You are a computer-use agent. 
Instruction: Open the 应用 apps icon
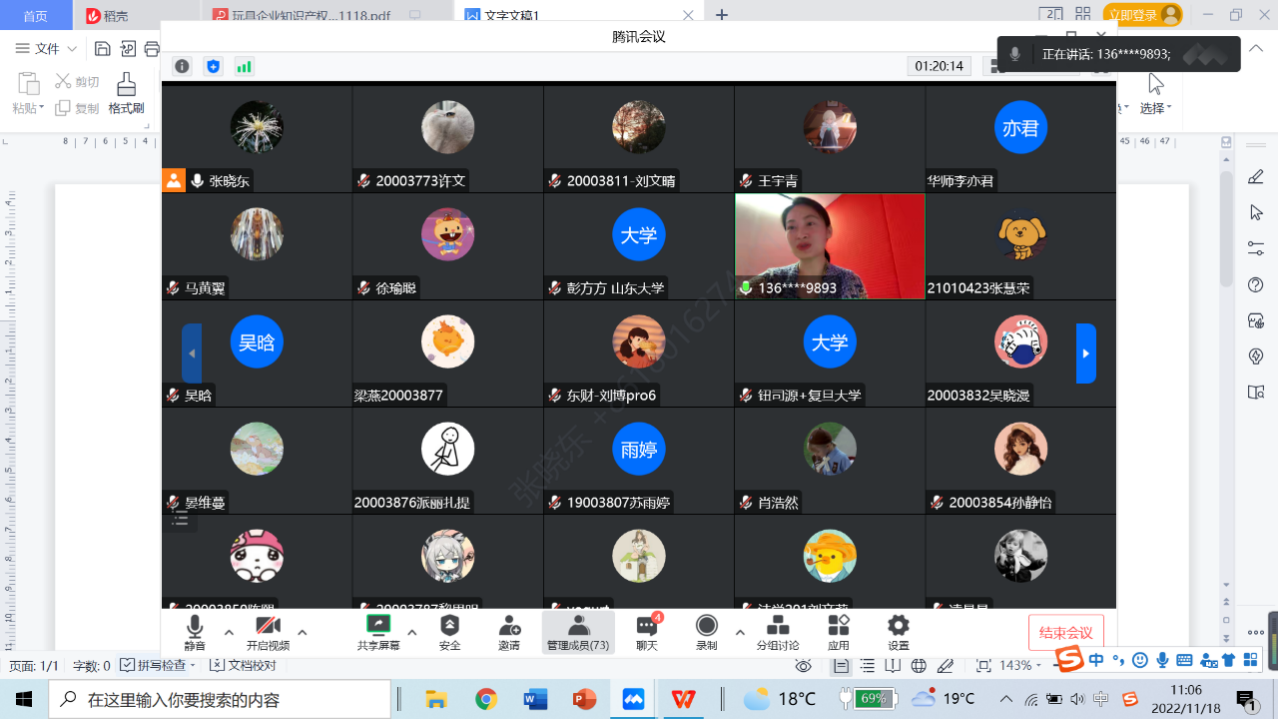pos(838,627)
